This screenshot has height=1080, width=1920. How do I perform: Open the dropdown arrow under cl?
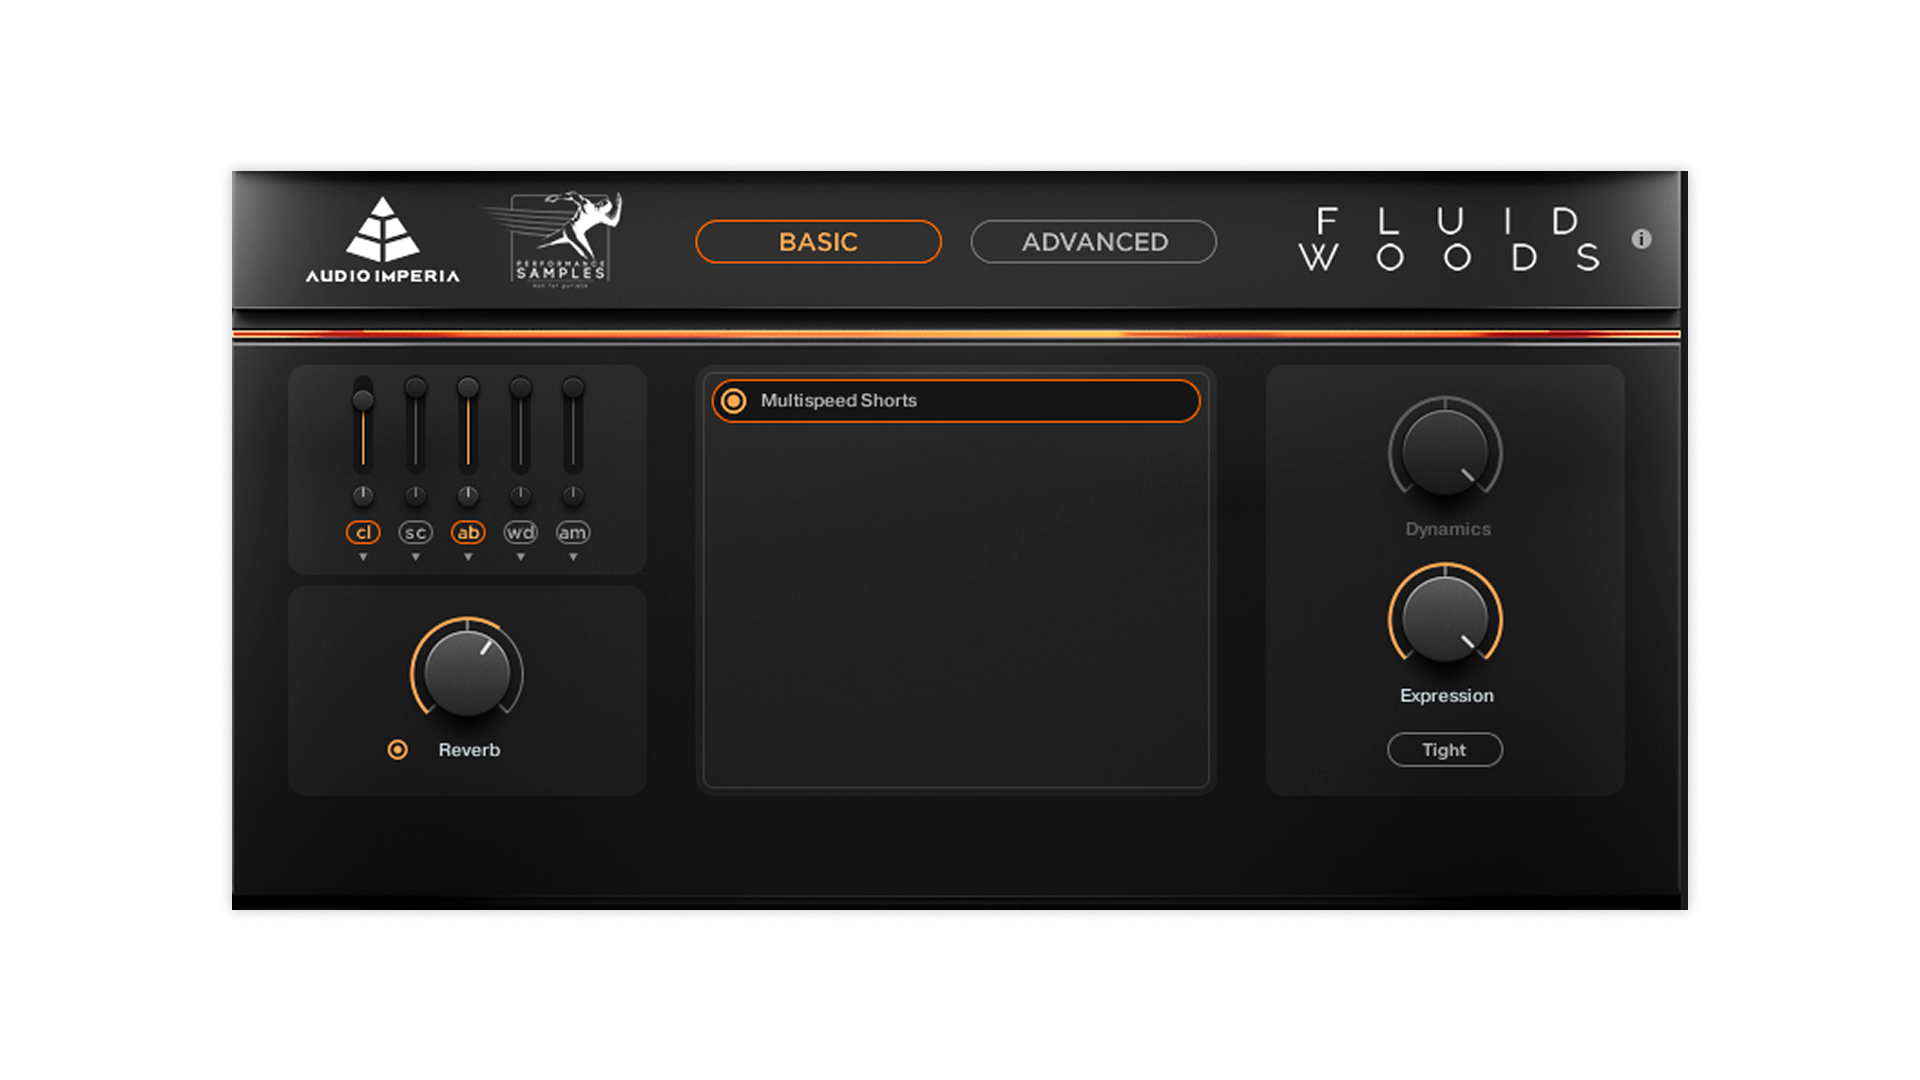363,557
